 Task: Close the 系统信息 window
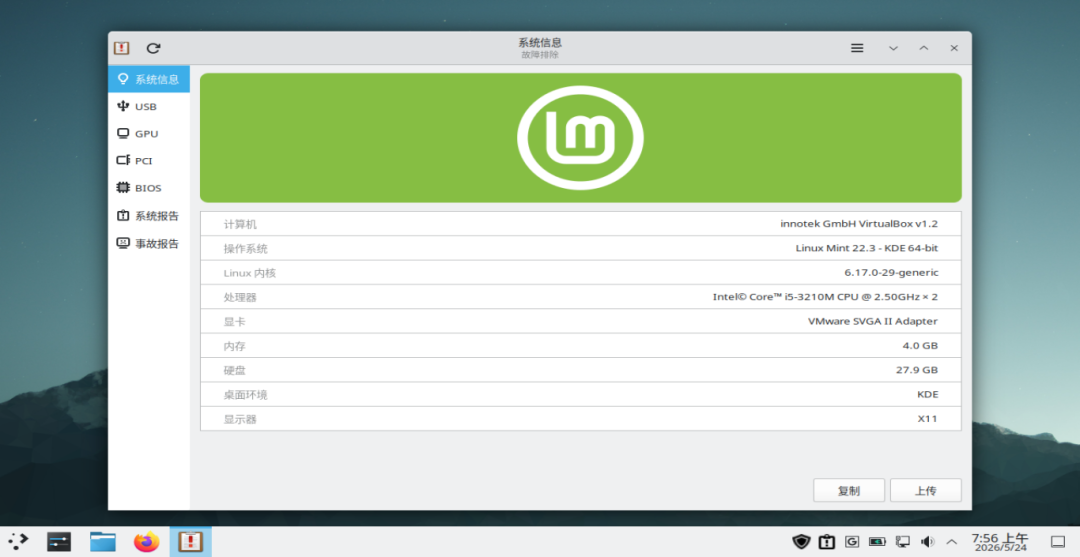point(954,48)
